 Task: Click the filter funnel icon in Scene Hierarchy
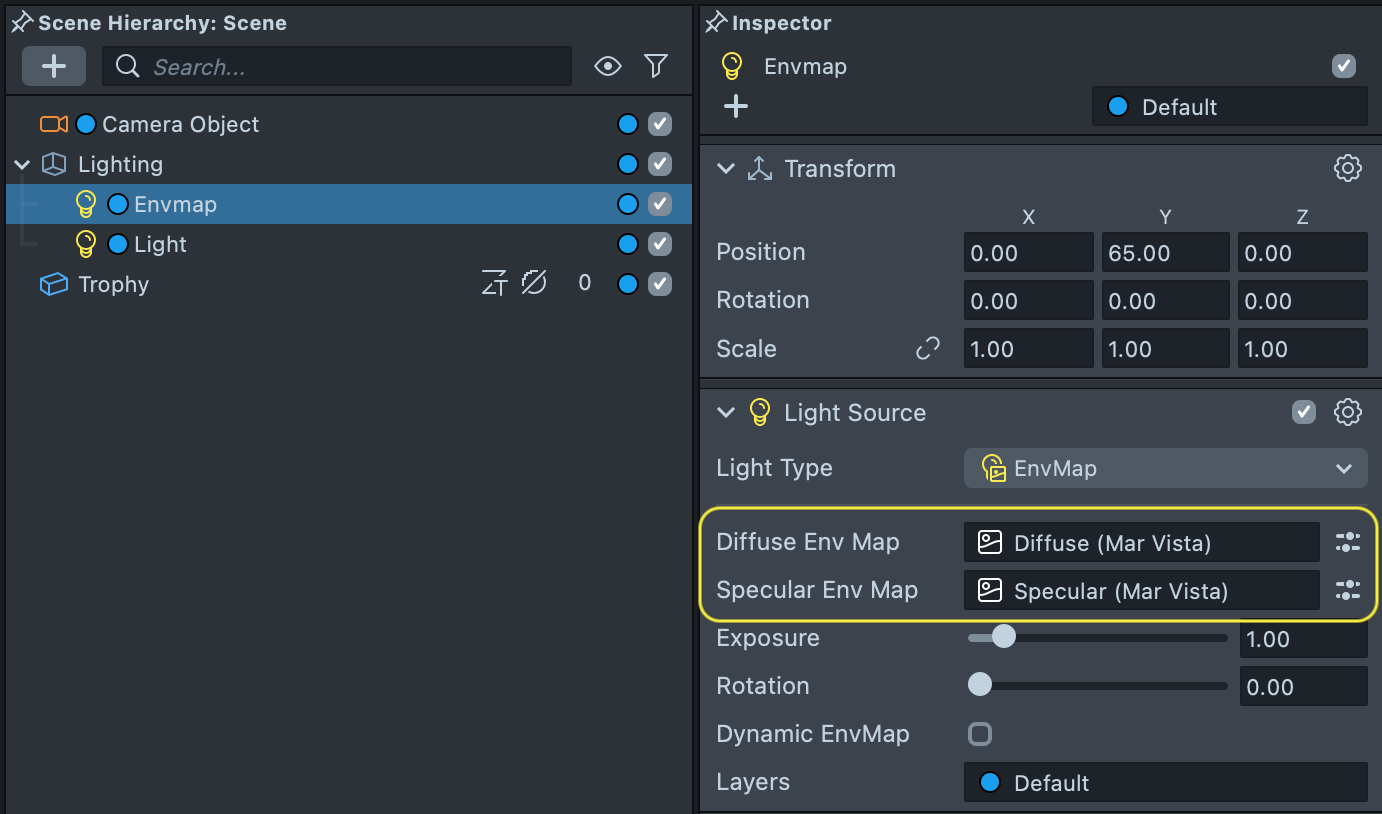[656, 66]
